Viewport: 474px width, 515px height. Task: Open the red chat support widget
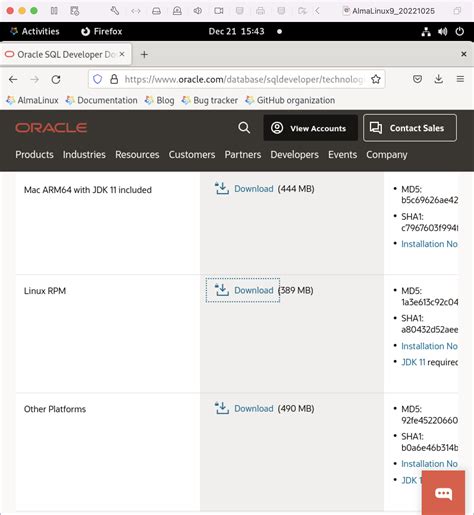443,493
